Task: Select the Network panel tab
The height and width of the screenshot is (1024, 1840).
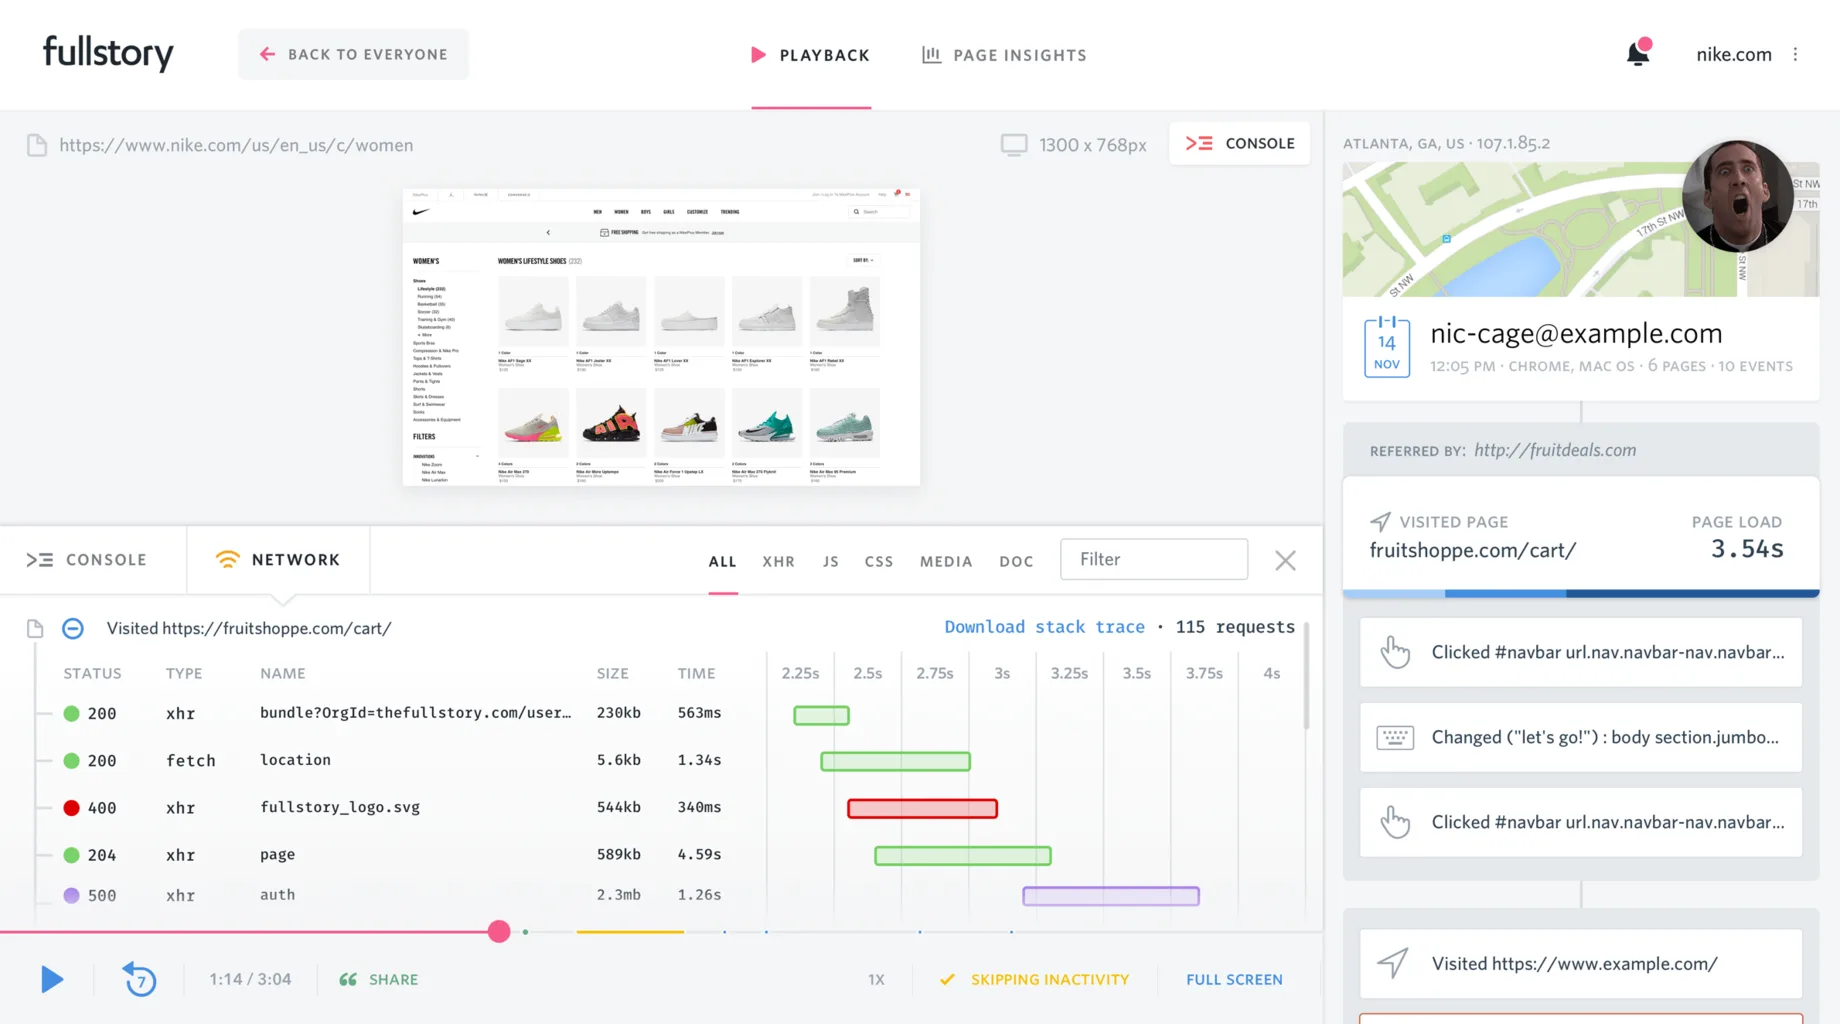Action: point(278,560)
